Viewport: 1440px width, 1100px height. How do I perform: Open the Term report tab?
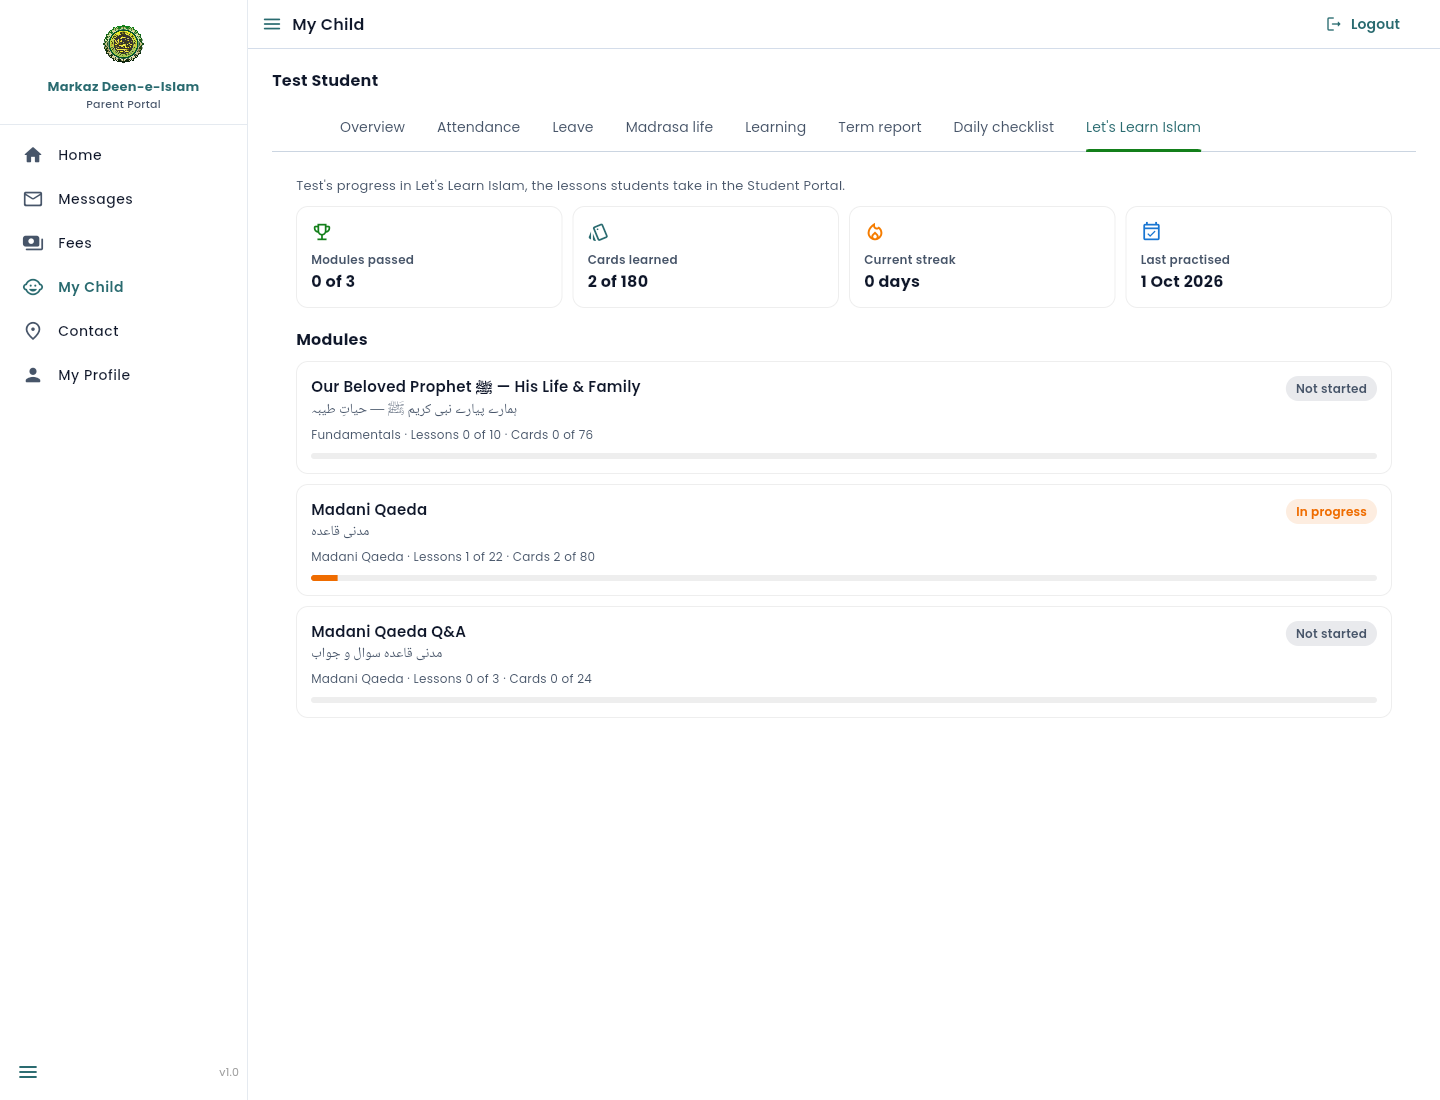click(x=880, y=127)
